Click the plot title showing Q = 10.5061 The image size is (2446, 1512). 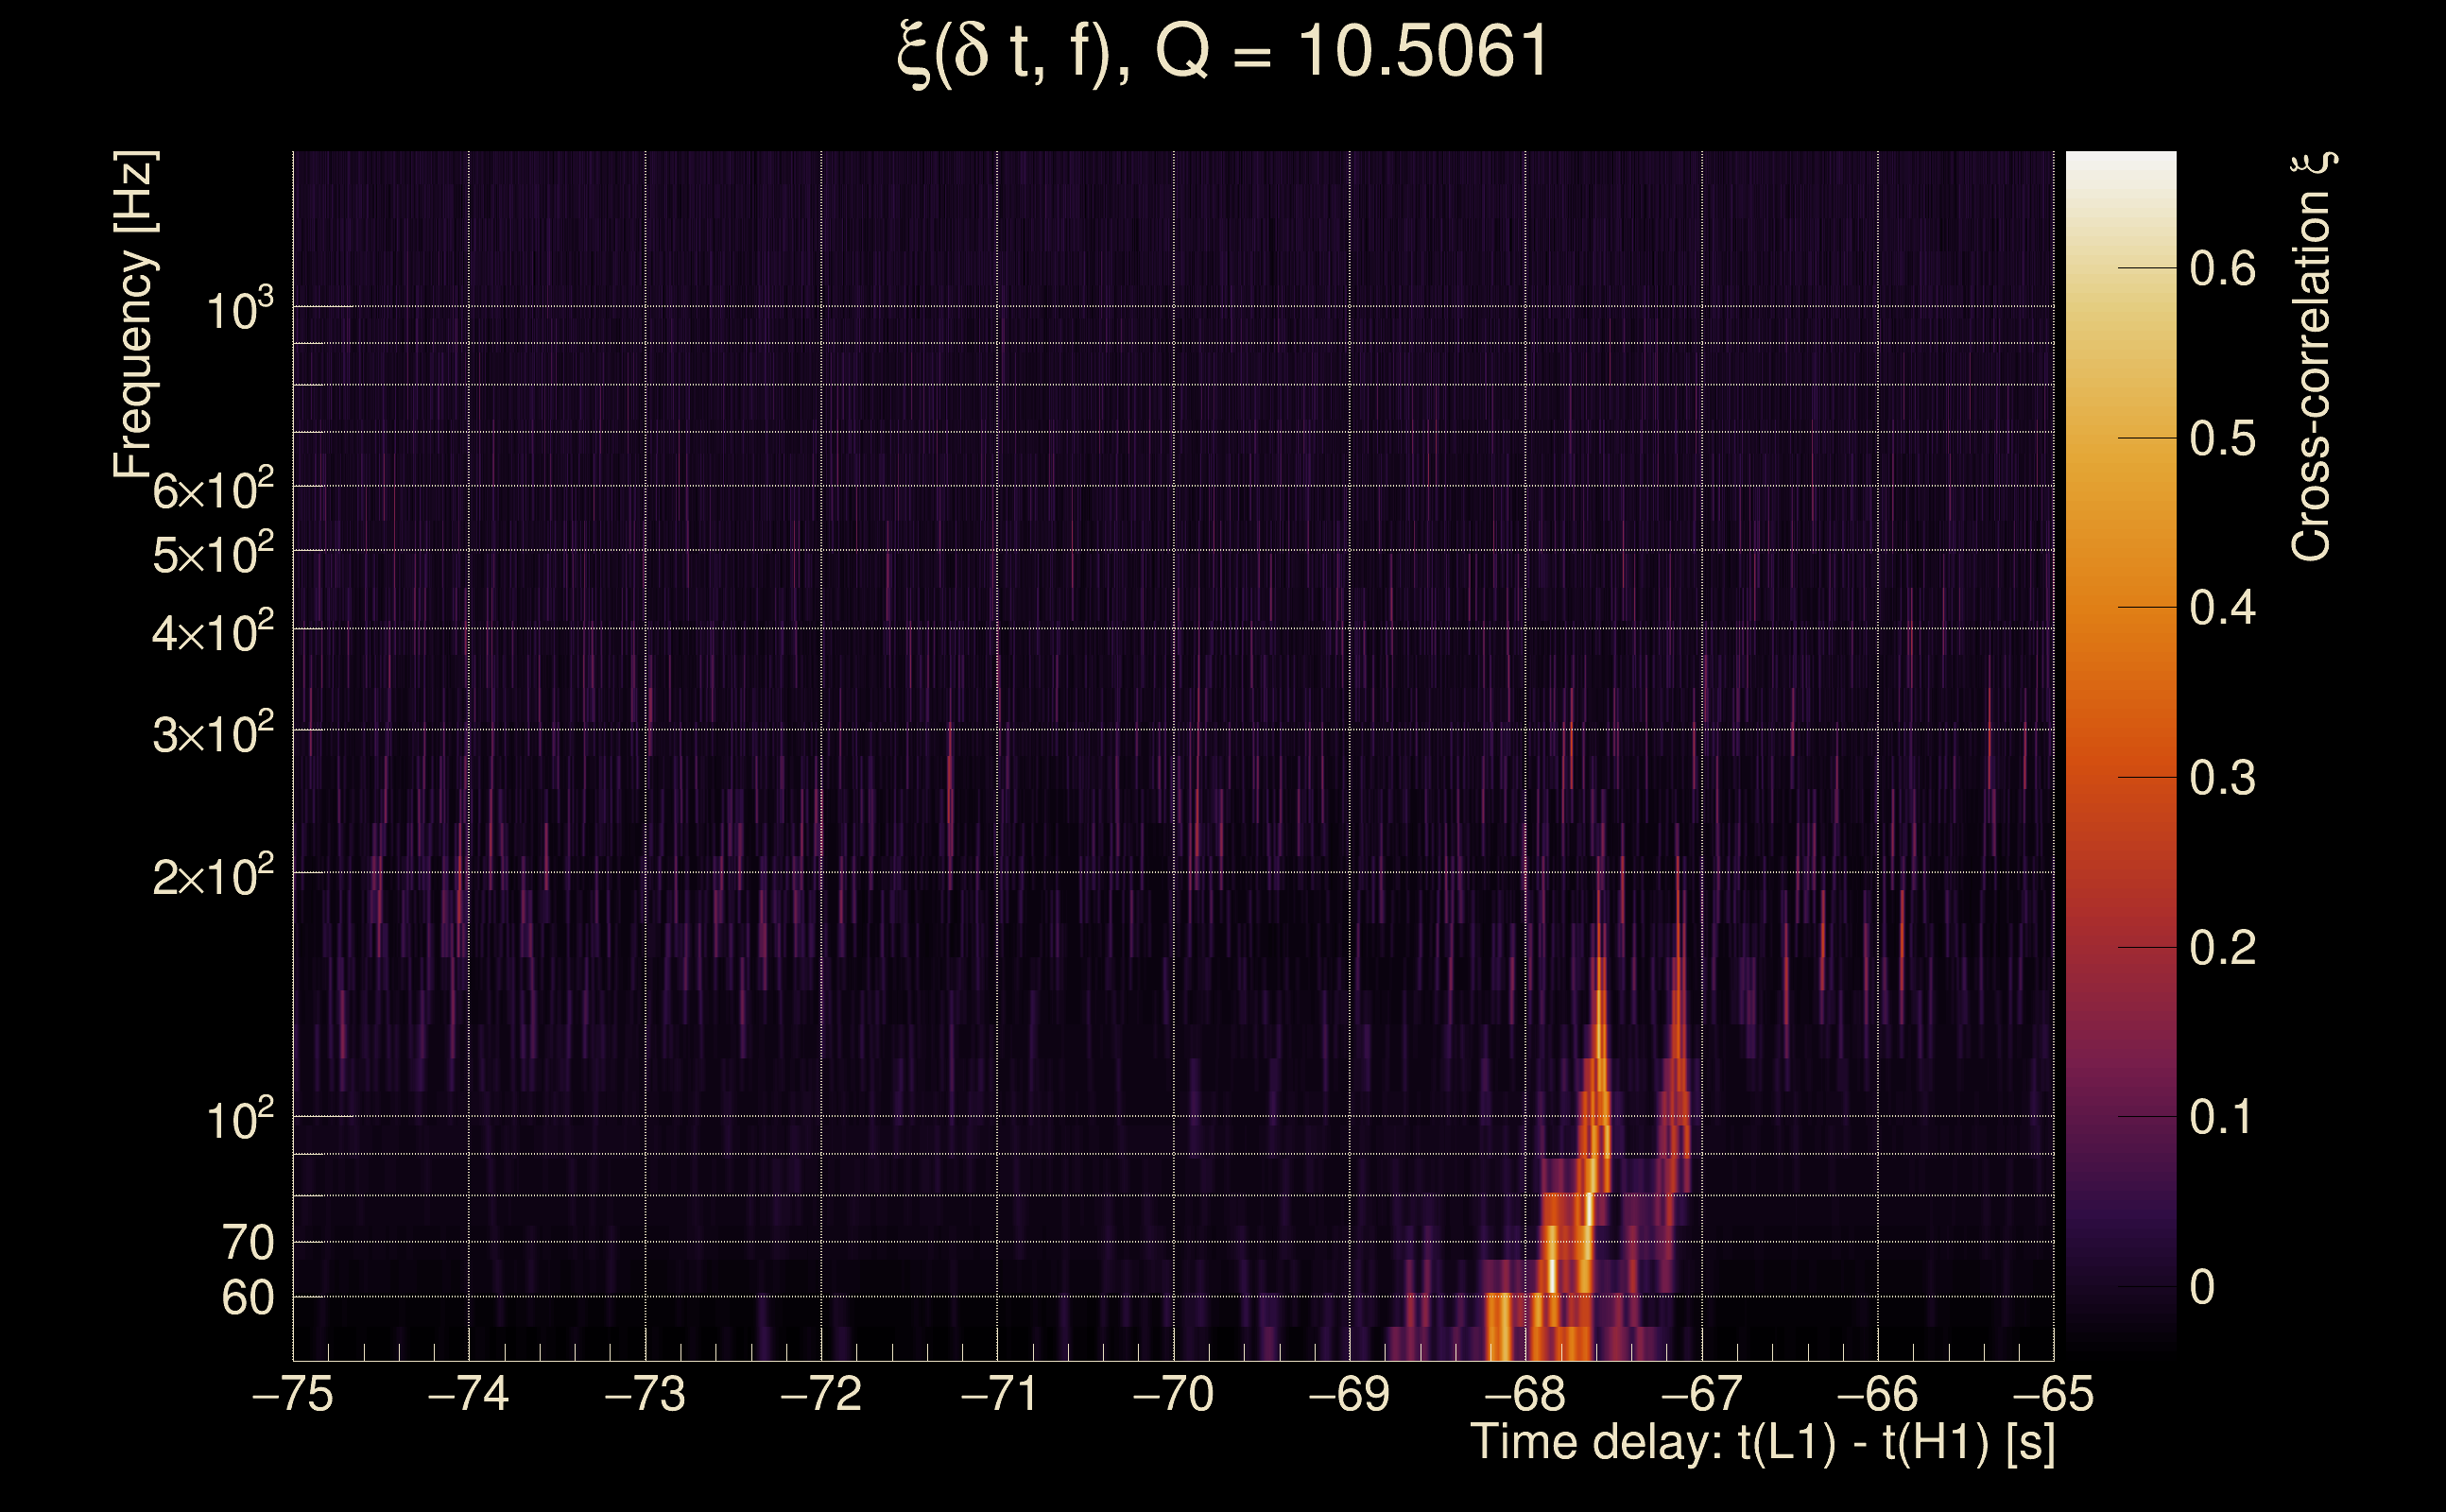point(1222,52)
